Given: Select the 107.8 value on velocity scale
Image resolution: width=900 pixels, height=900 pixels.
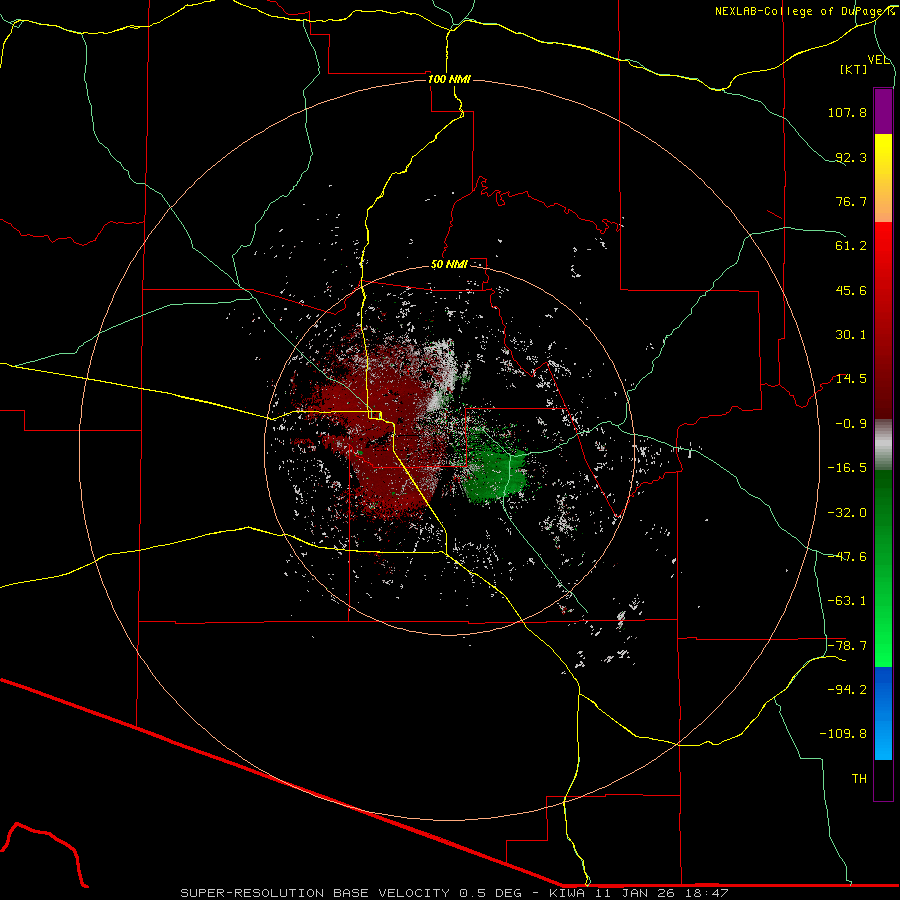Looking at the screenshot, I should 847,112.
